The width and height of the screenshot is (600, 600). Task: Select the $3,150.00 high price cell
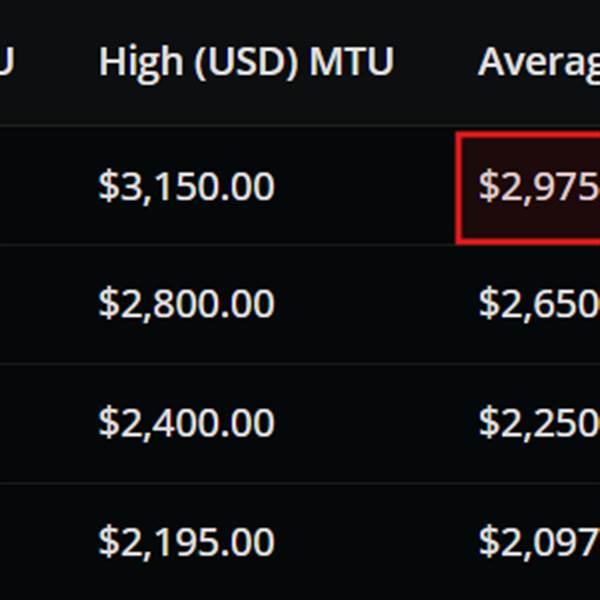coord(186,186)
